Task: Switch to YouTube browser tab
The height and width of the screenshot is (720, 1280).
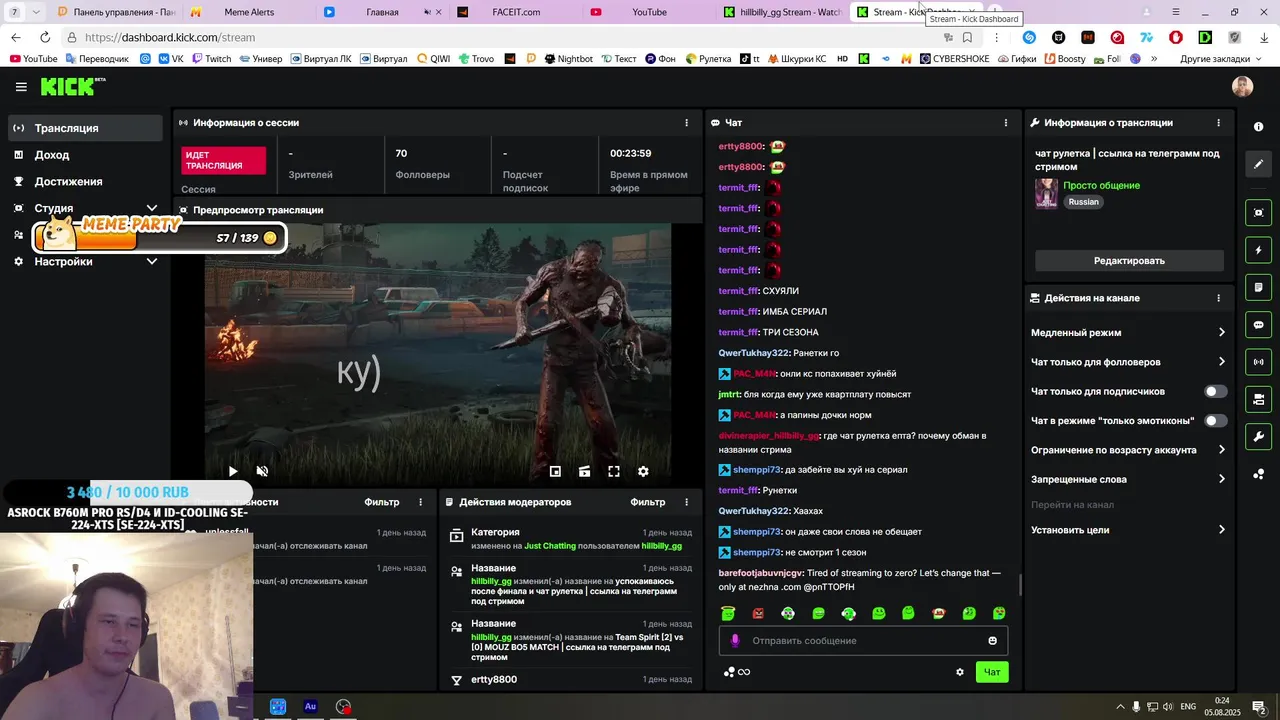Action: click(x=650, y=12)
